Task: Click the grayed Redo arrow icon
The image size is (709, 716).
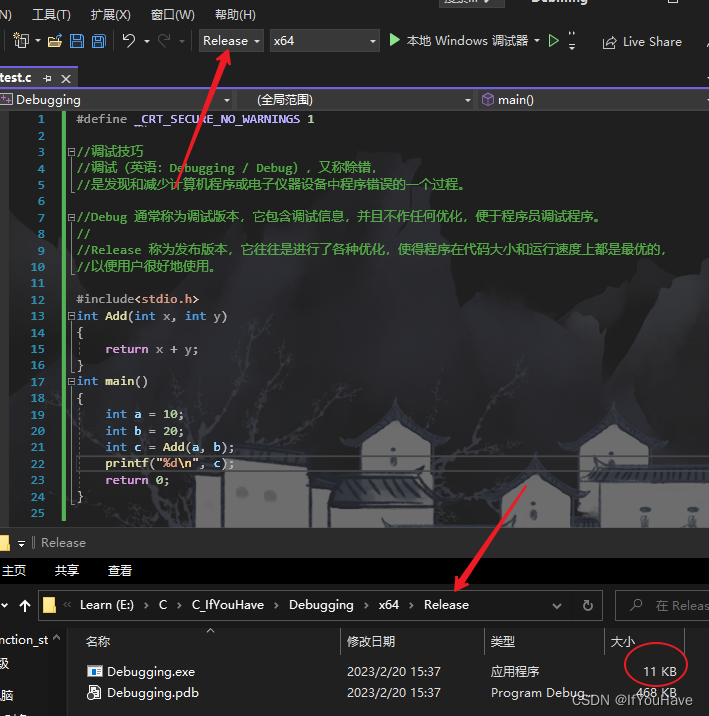Action: coord(164,41)
